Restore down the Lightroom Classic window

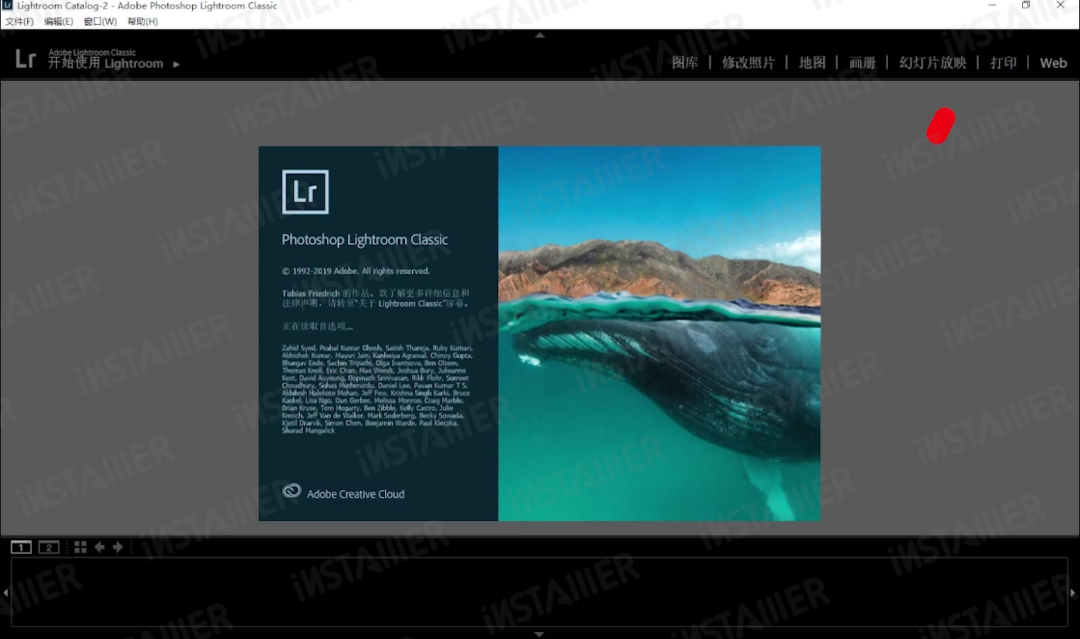tap(1026, 6)
